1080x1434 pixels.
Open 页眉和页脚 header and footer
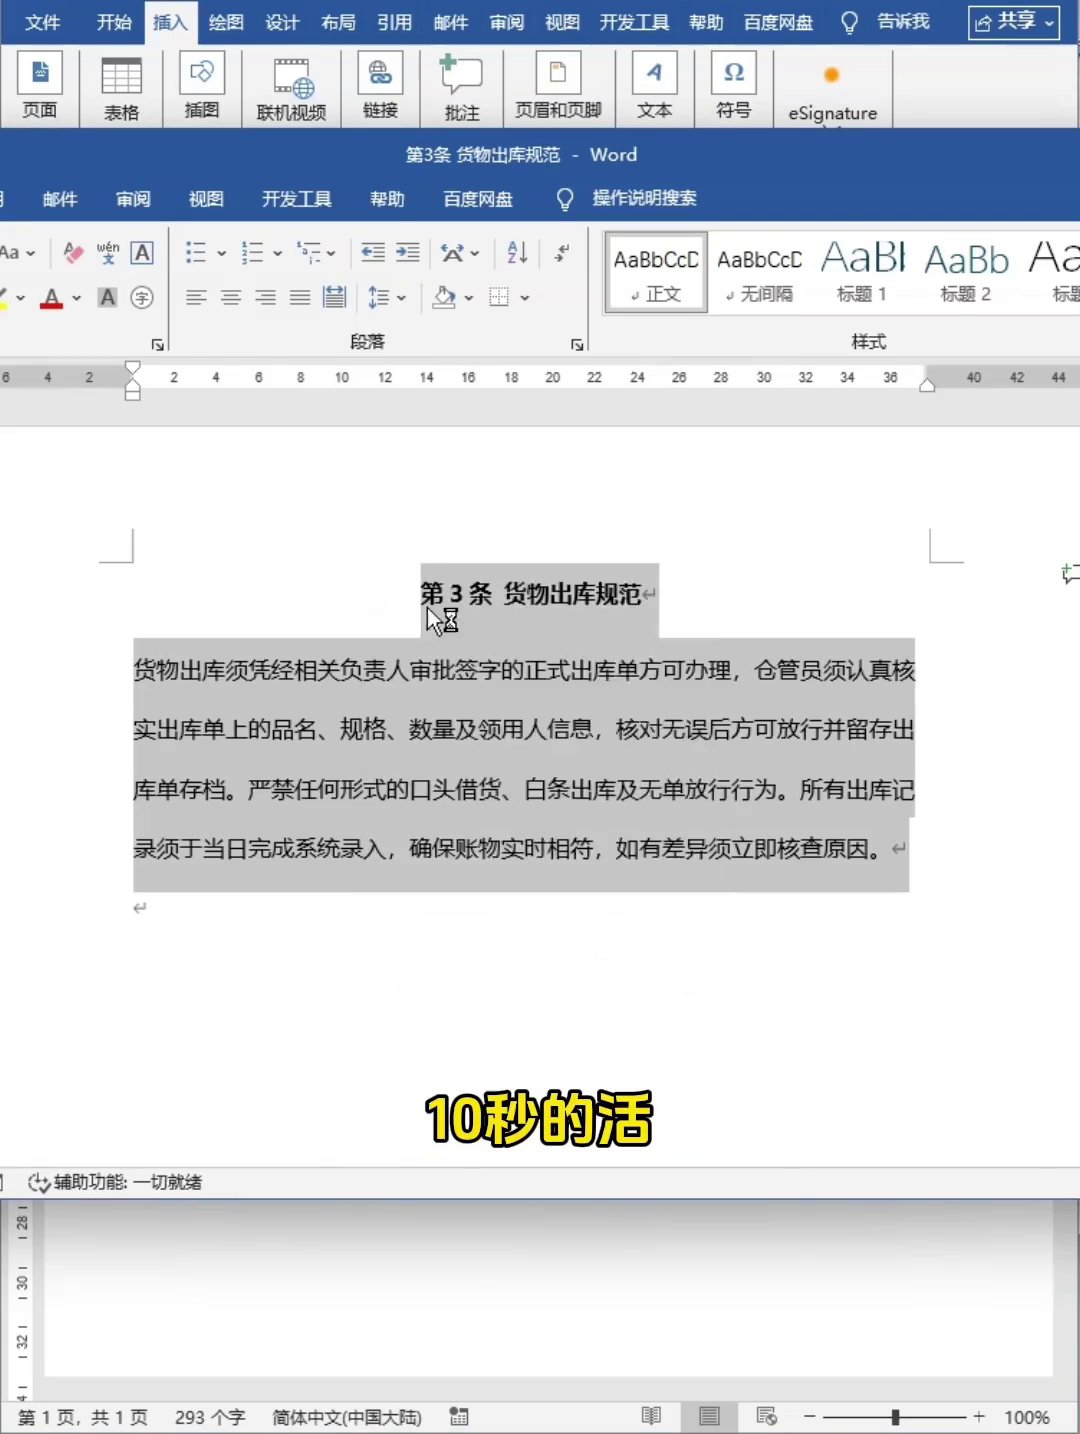coord(558,86)
